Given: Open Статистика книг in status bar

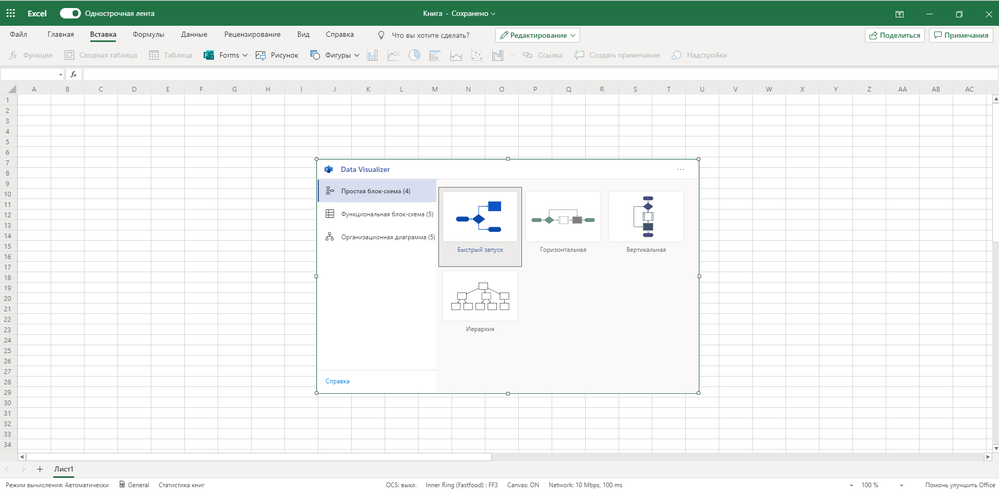Looking at the screenshot, I should 182,485.
